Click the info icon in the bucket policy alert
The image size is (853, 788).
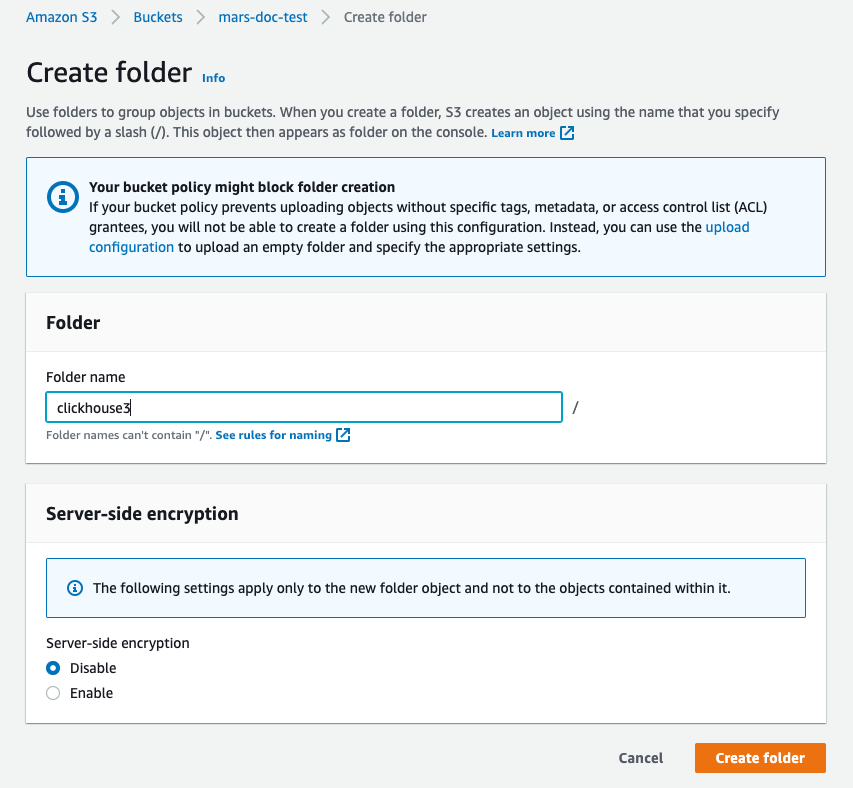[x=62, y=197]
